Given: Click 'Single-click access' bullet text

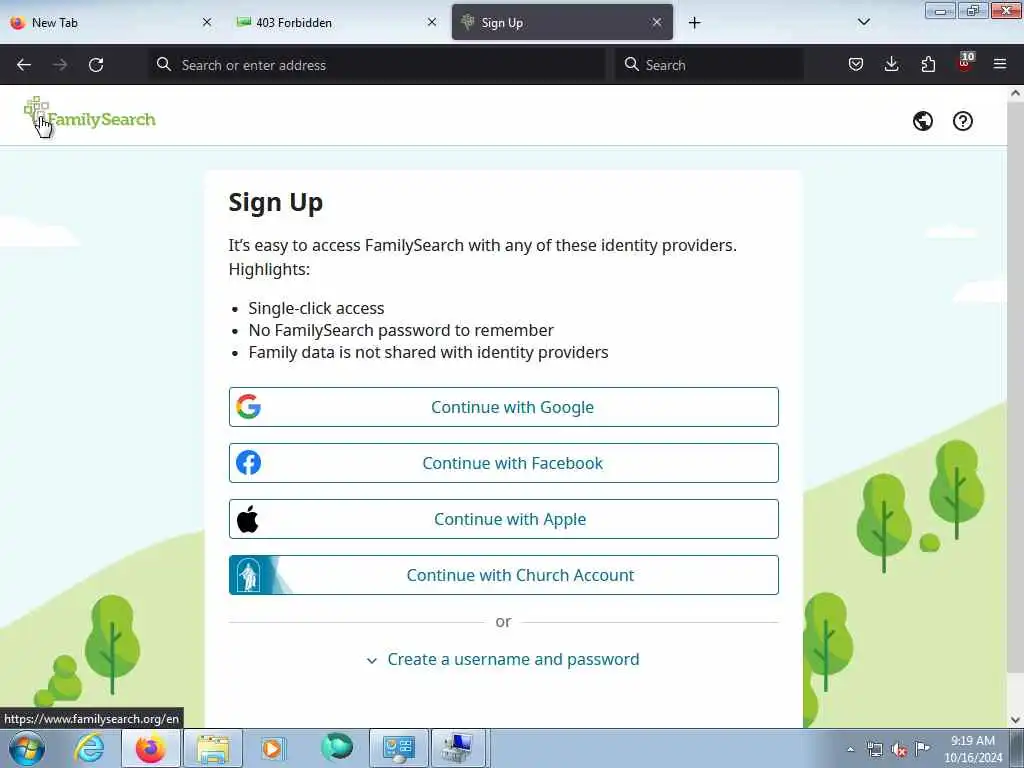Looking at the screenshot, I should [x=316, y=308].
